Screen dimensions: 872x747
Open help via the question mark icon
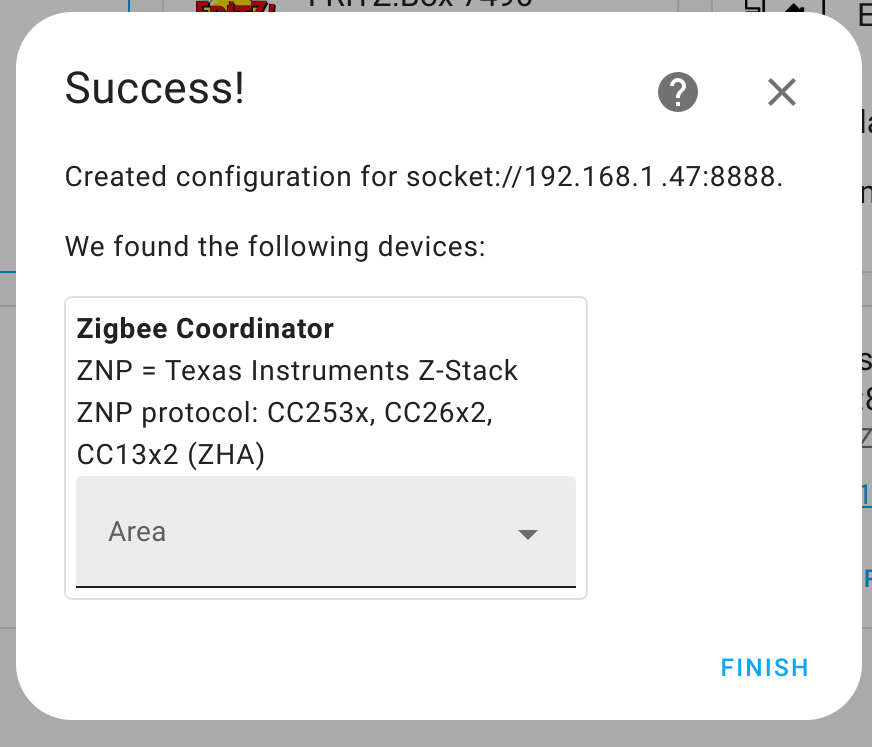coord(677,92)
